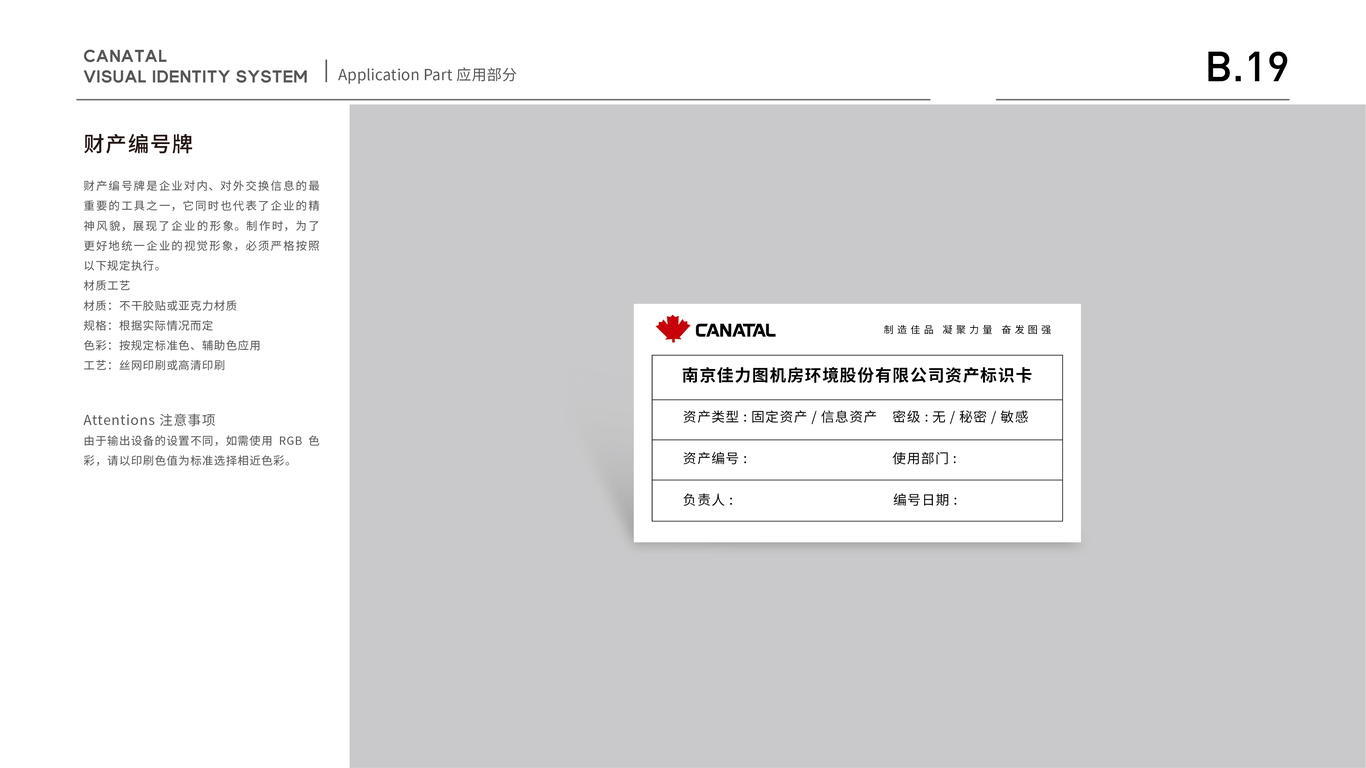This screenshot has height=768, width=1366.
Task: Click the slogan '制造佳品 凝聚力量 奋发图强'
Action: (x=968, y=330)
